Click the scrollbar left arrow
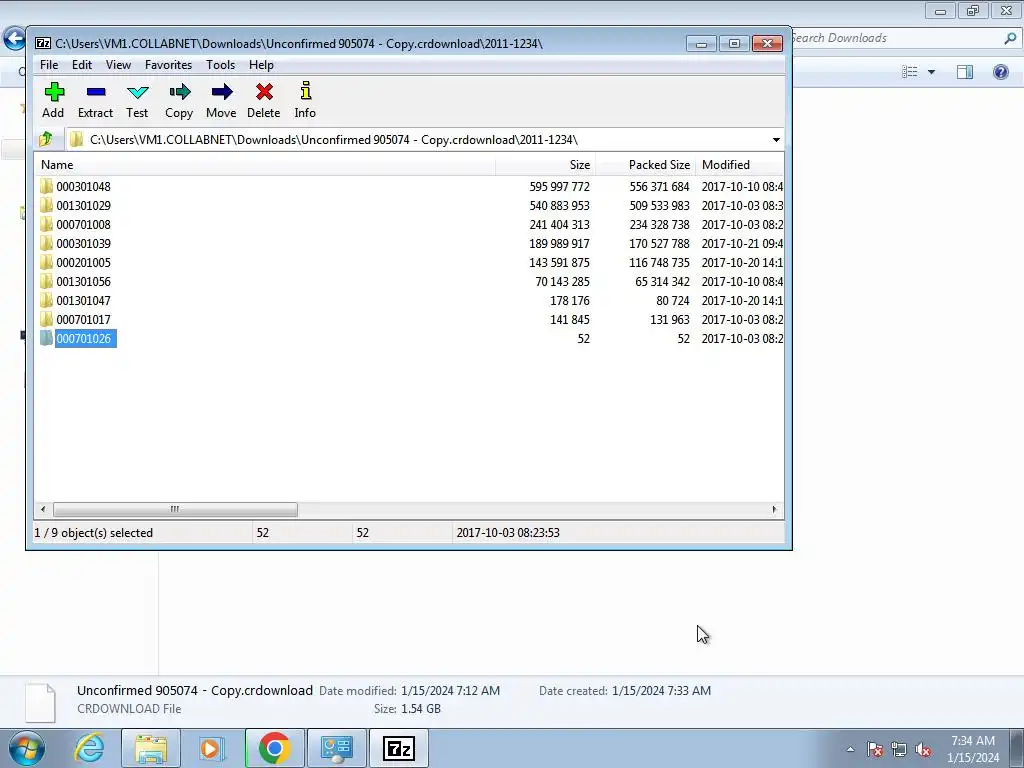 click(x=43, y=509)
